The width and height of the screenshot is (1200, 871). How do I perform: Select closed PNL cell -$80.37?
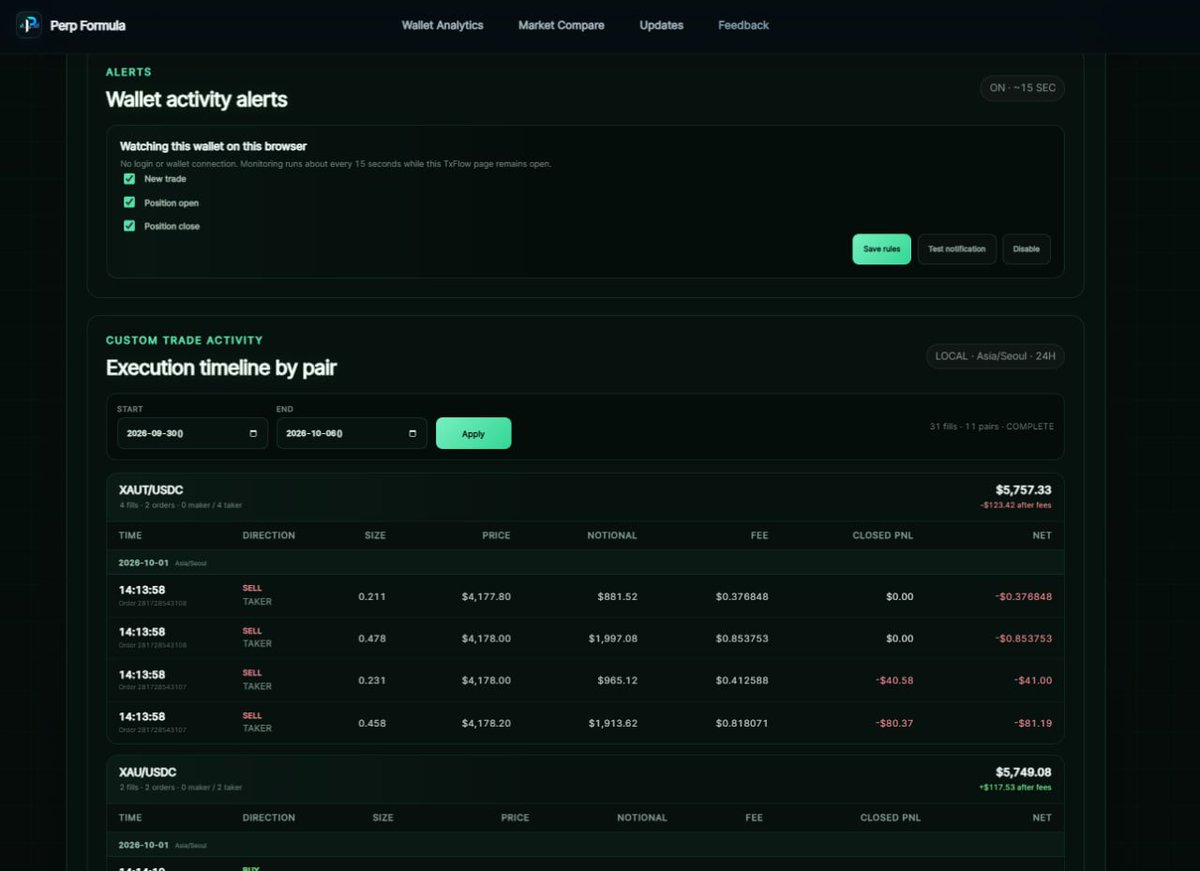coord(894,722)
